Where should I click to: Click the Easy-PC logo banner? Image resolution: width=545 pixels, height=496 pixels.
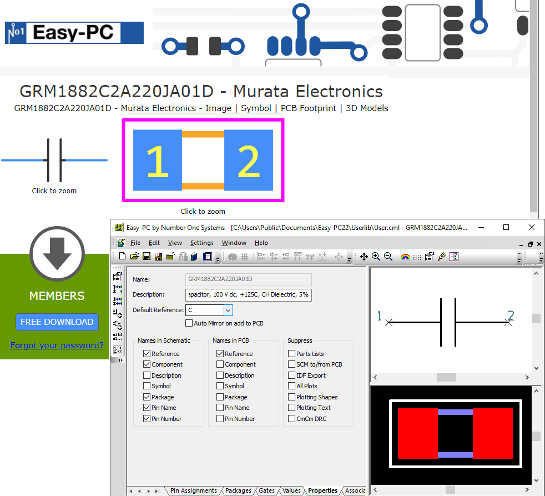[x=74, y=33]
